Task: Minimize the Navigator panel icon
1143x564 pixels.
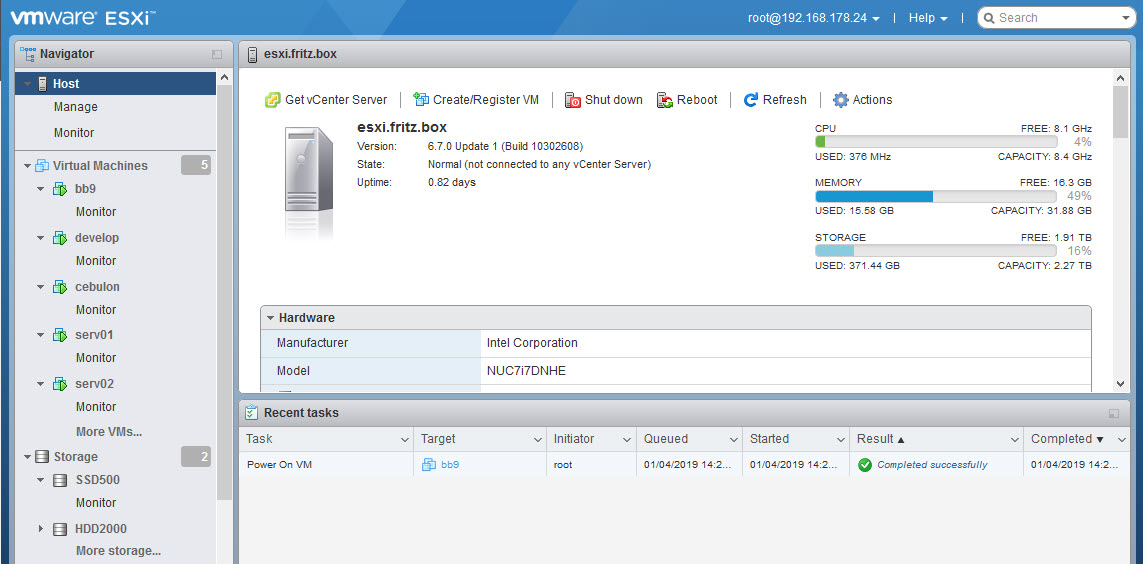Action: (217, 54)
